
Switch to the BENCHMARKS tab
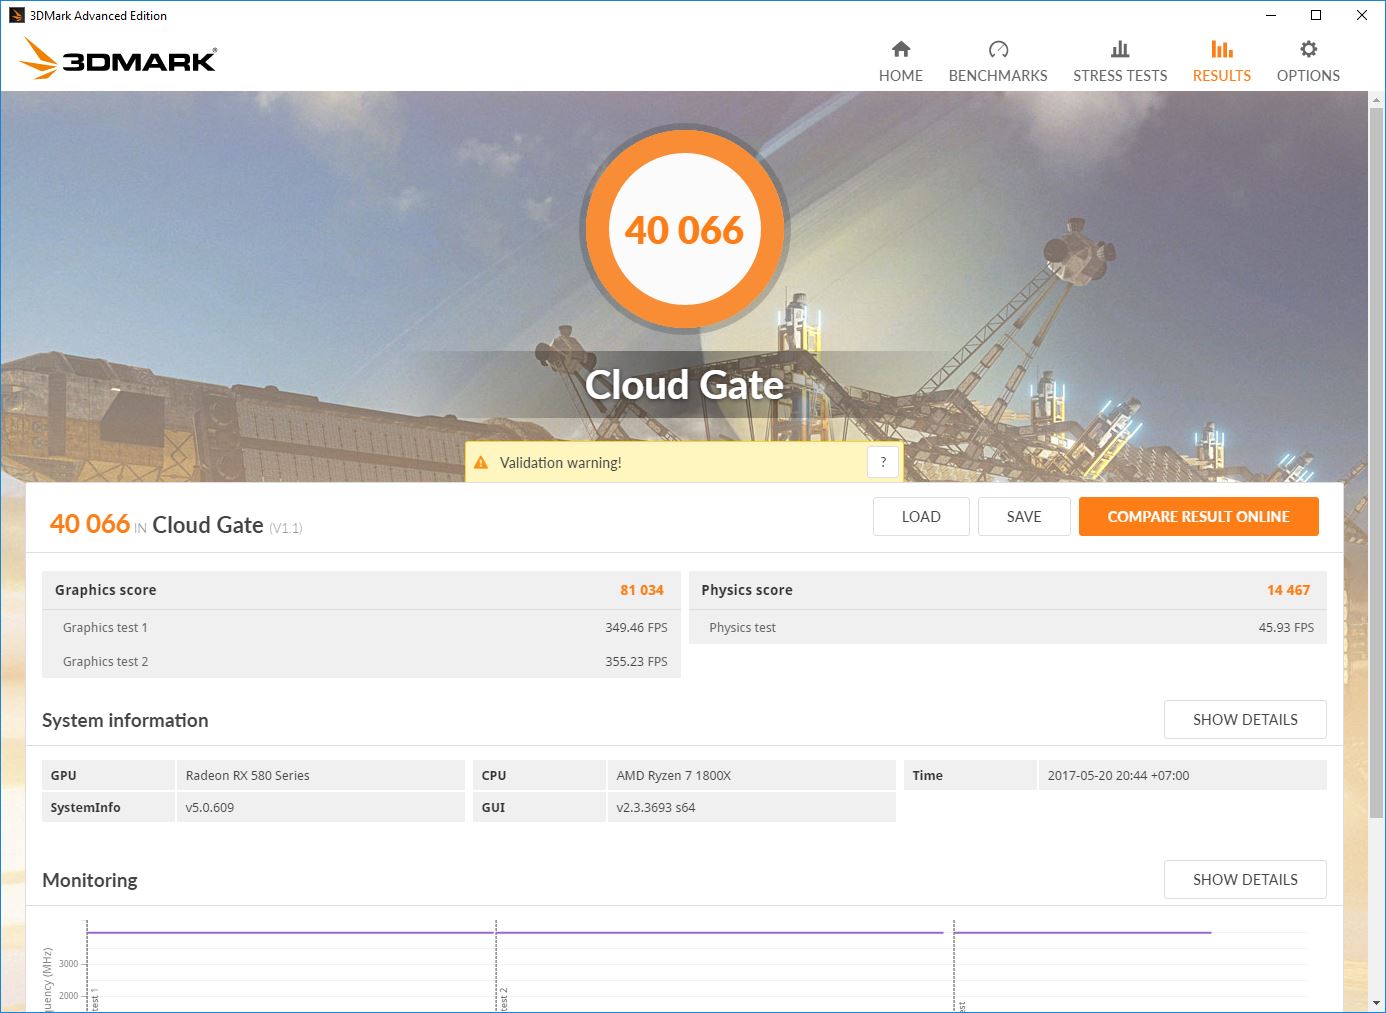(998, 62)
